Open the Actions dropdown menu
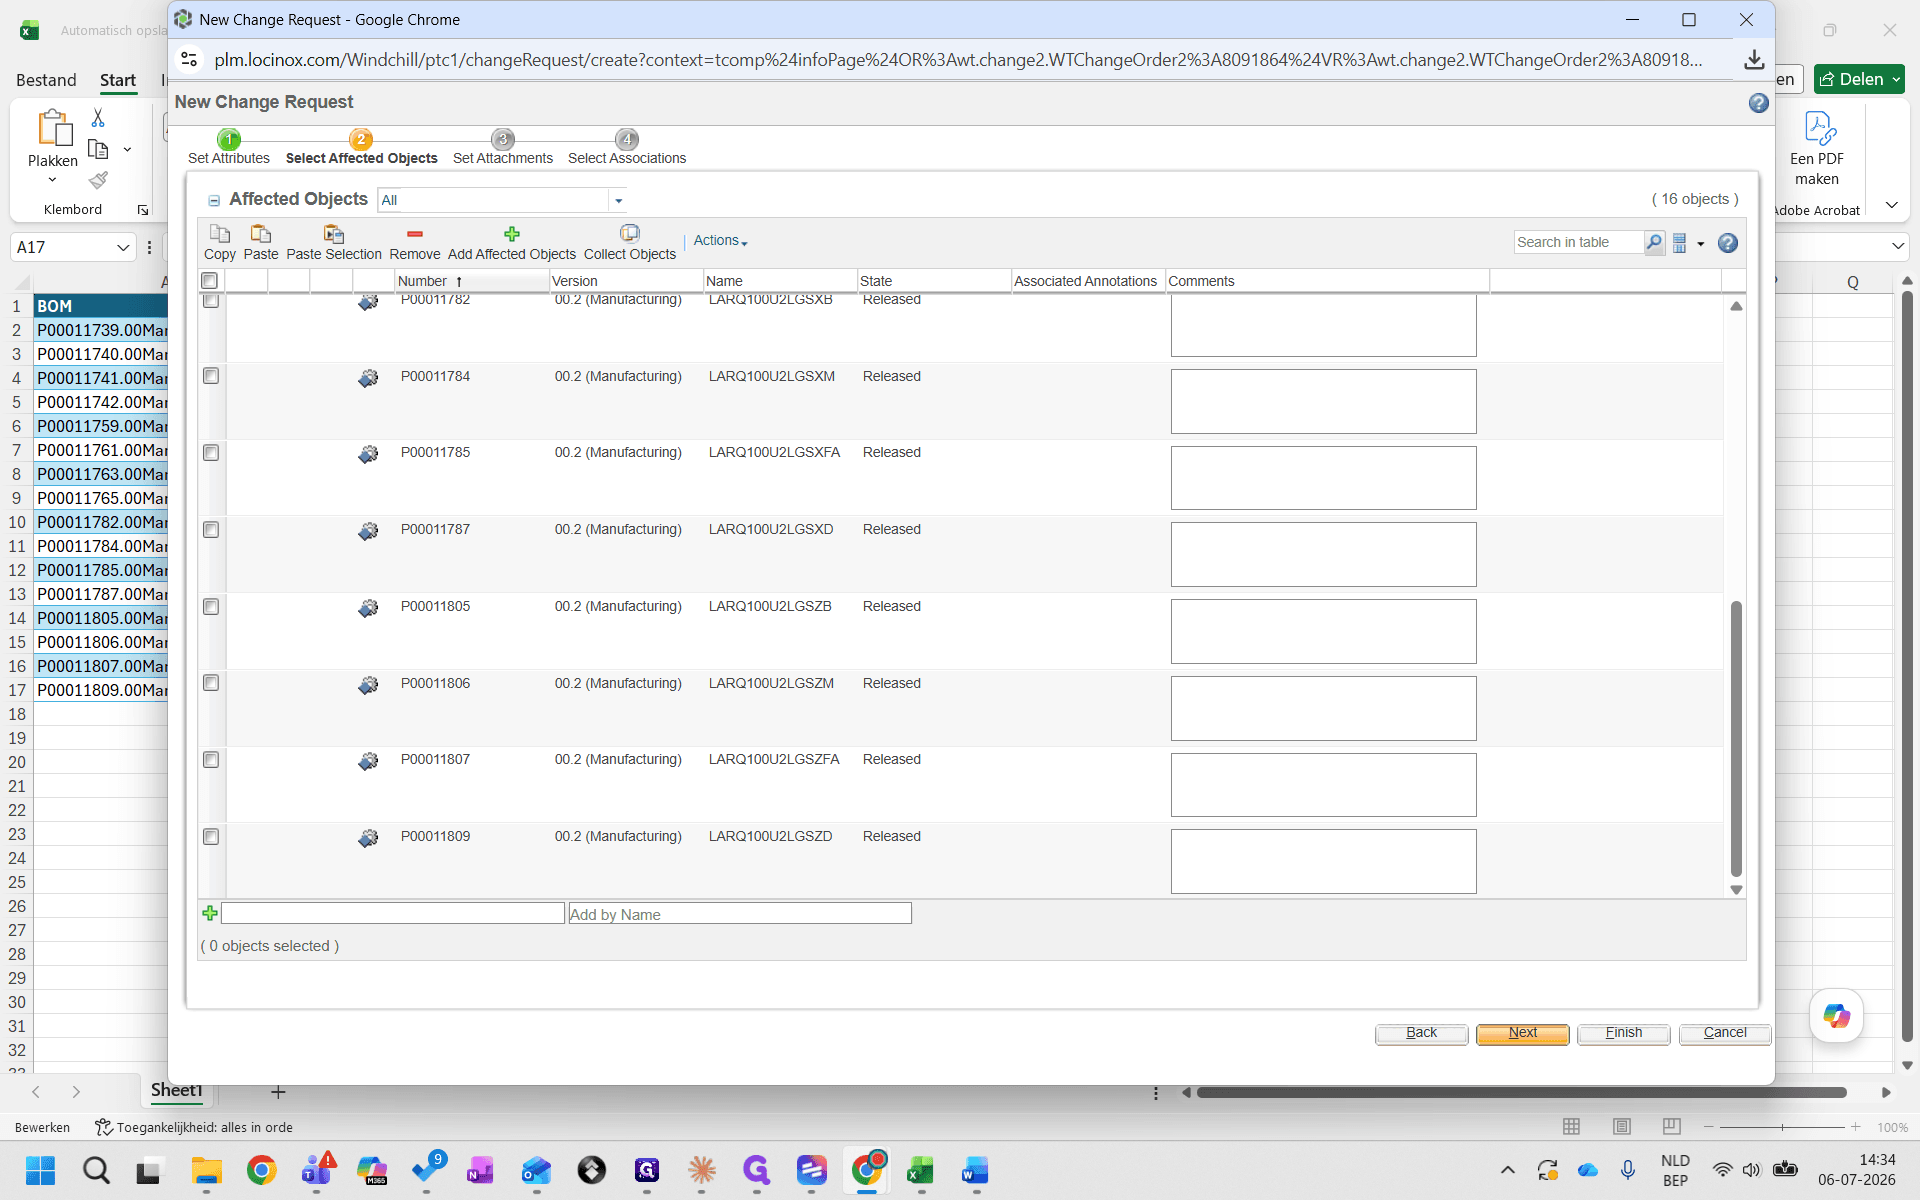Viewport: 1920px width, 1200px height. tap(720, 241)
